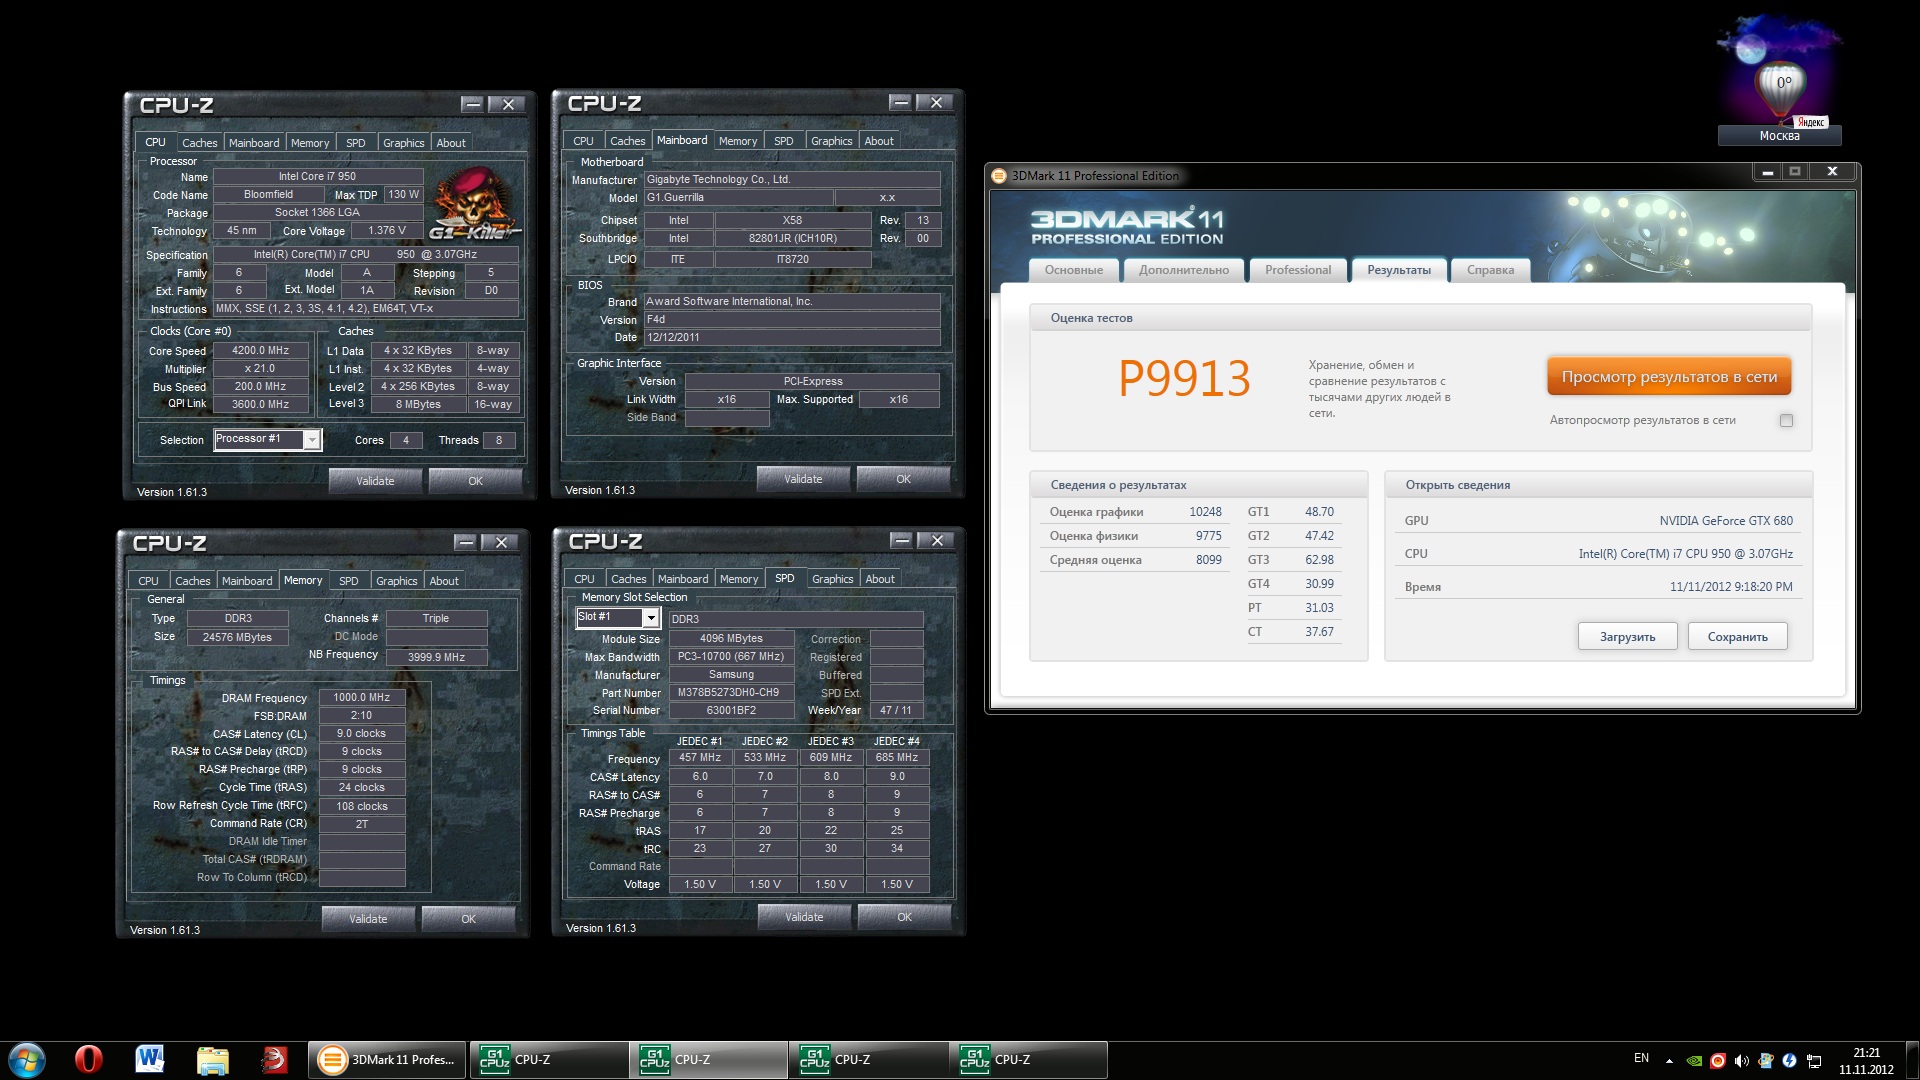Maximize the 3DMark 11 window

coord(1794,172)
